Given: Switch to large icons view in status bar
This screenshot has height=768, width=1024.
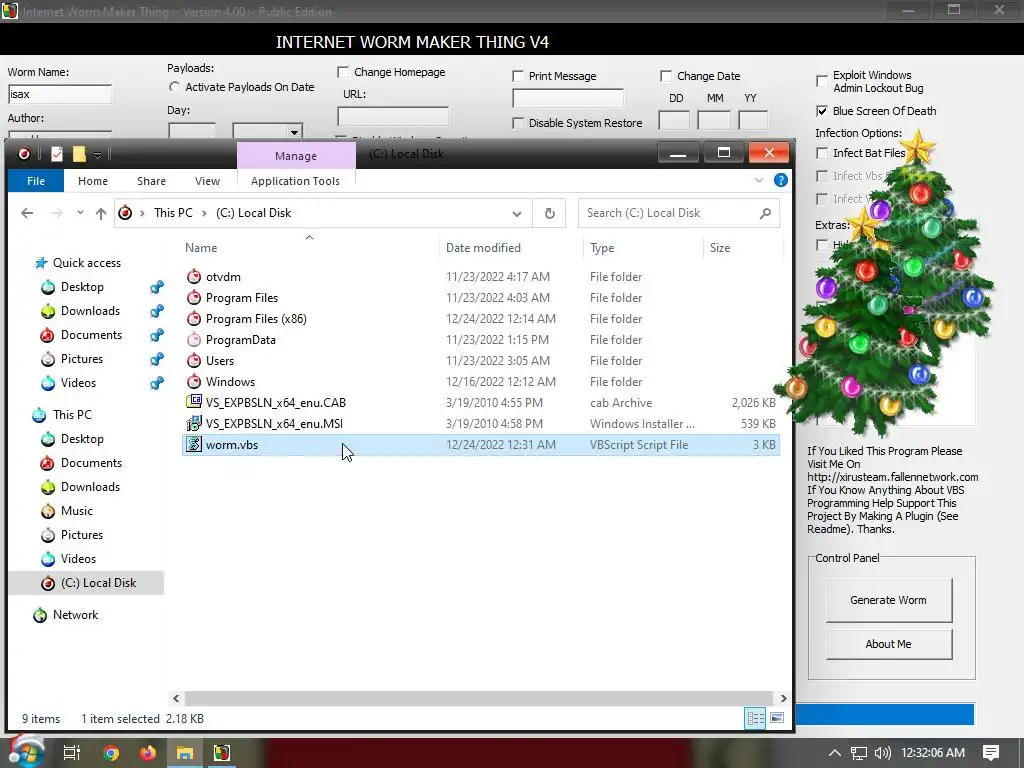Looking at the screenshot, I should [x=776, y=718].
